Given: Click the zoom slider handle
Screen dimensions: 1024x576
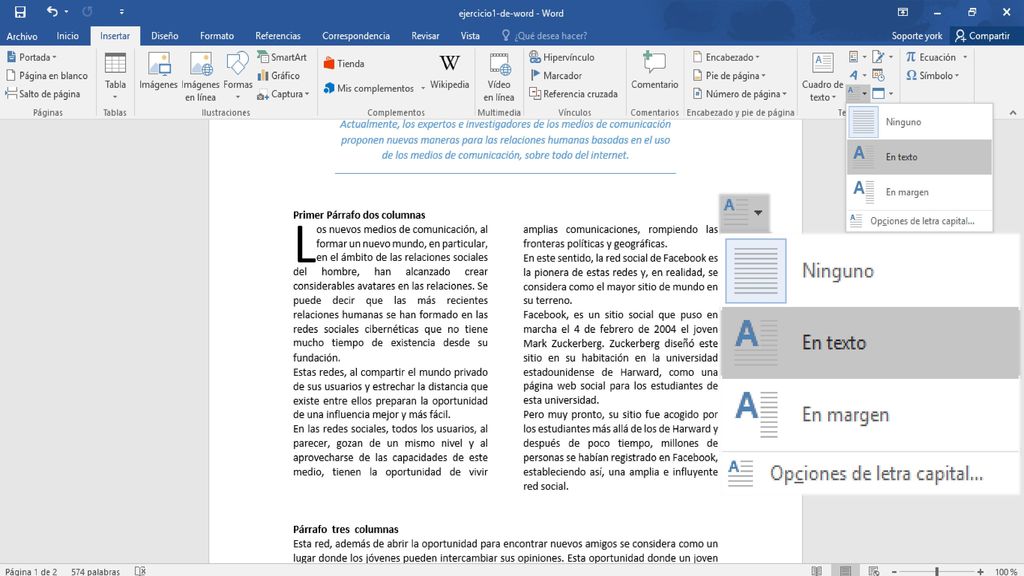Looking at the screenshot, I should [936, 571].
